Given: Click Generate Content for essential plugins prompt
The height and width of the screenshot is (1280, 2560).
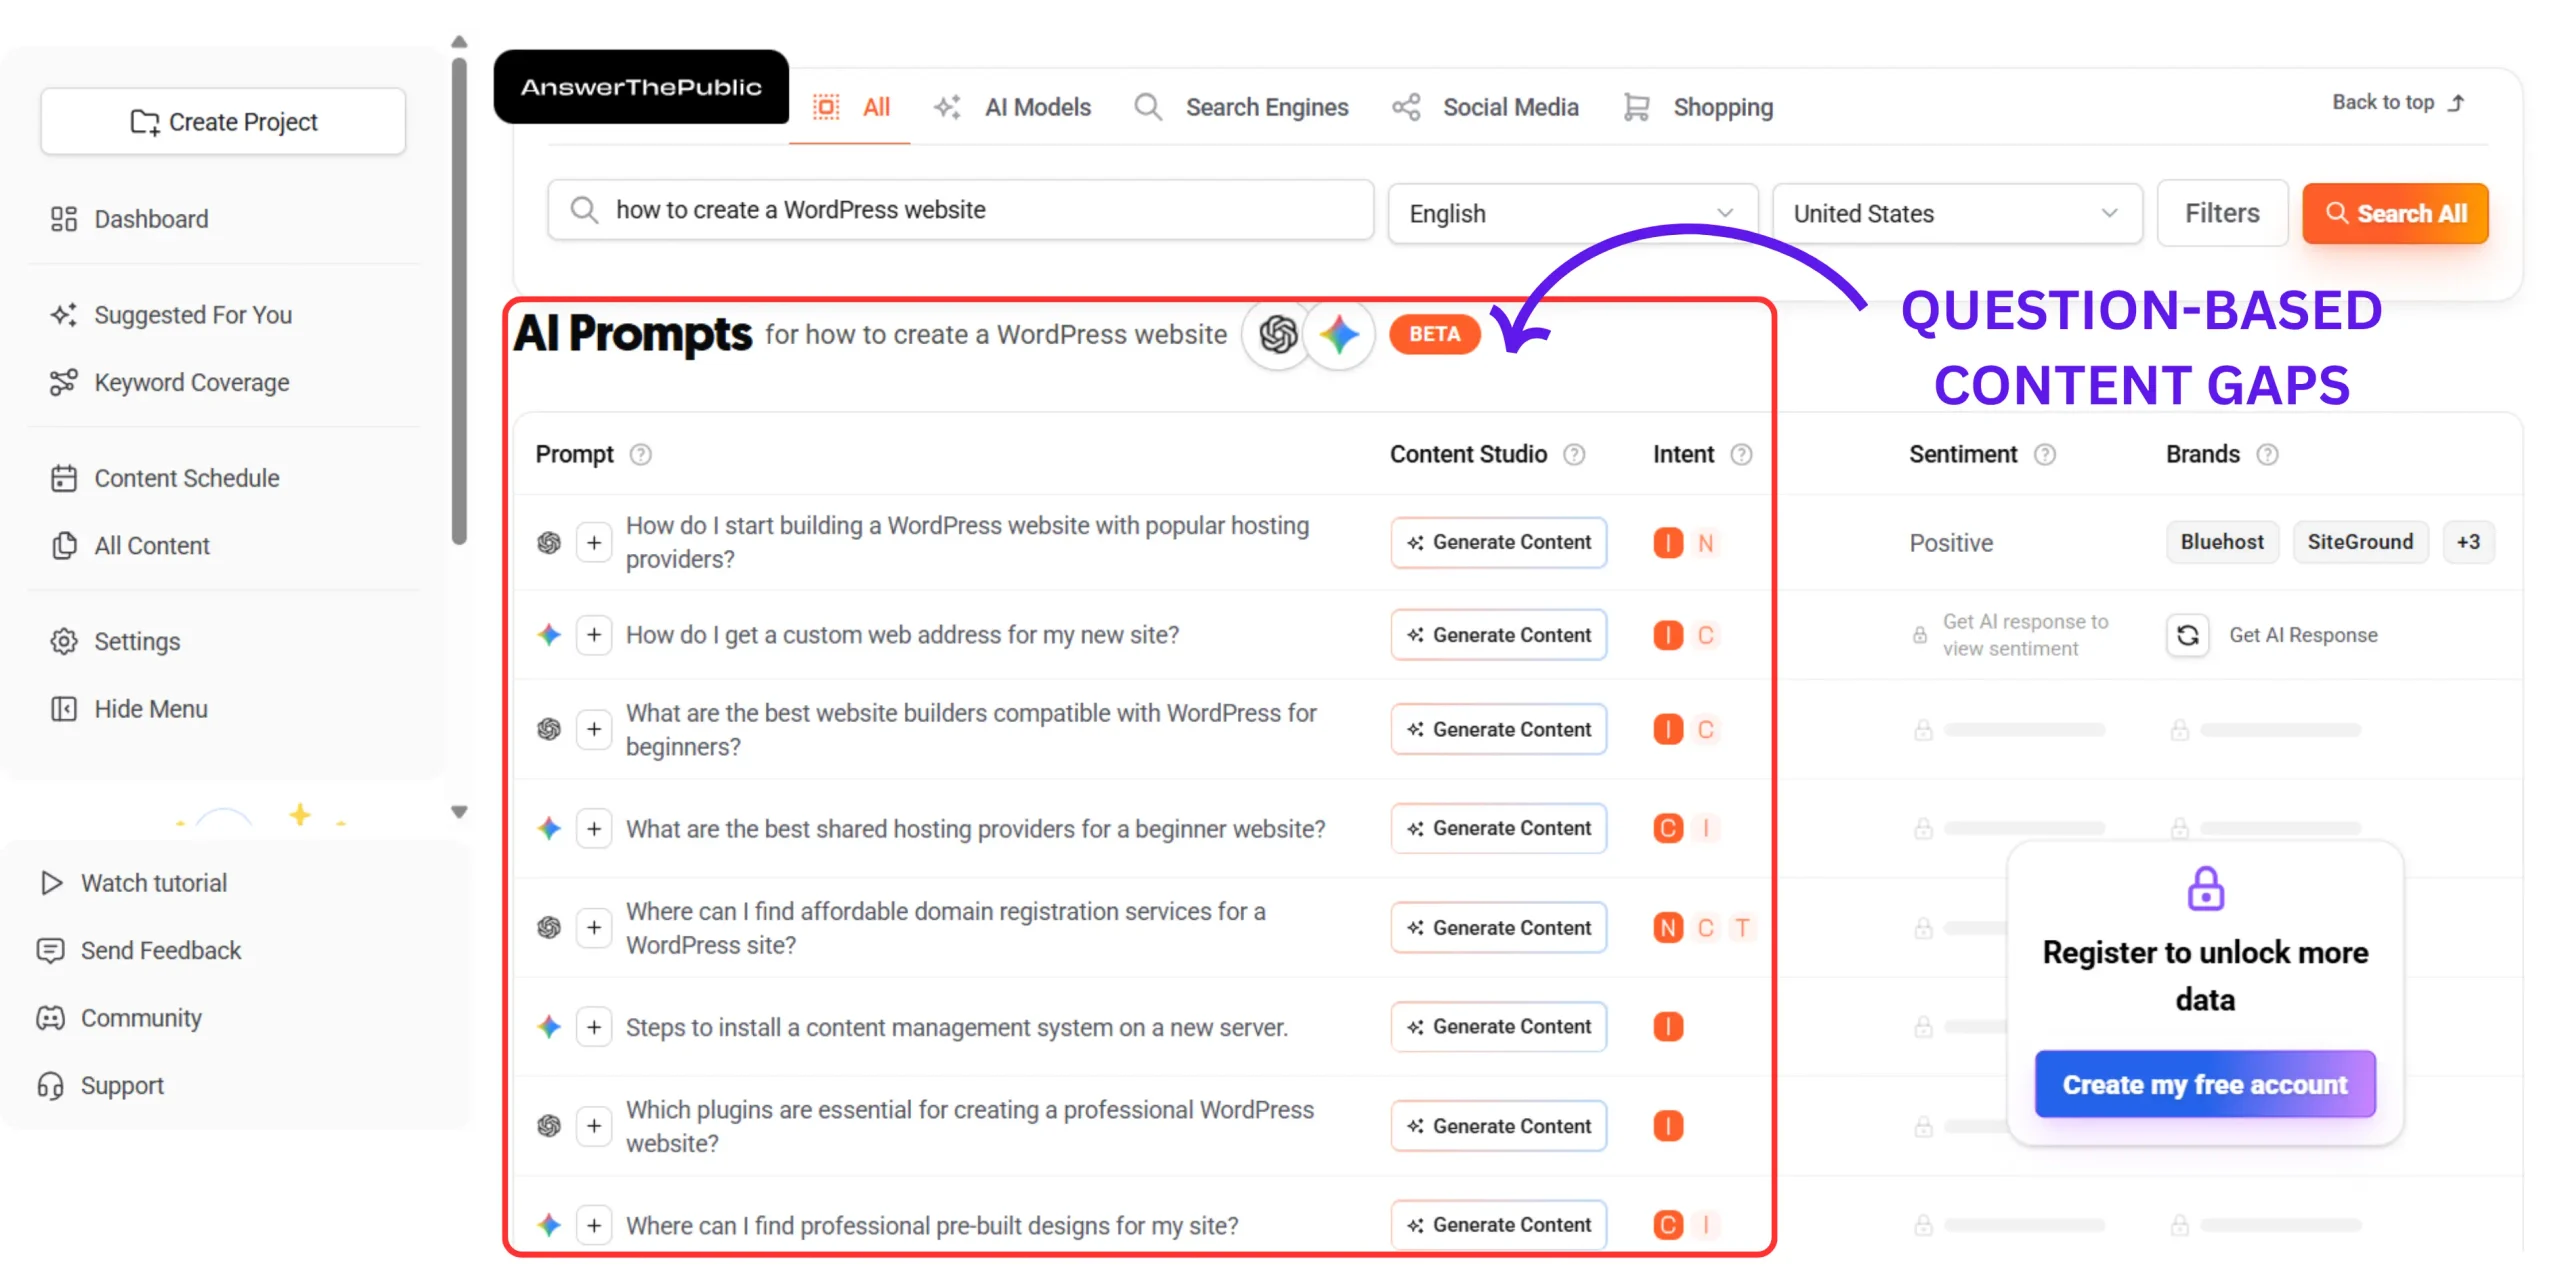Looking at the screenshot, I should point(1499,1126).
